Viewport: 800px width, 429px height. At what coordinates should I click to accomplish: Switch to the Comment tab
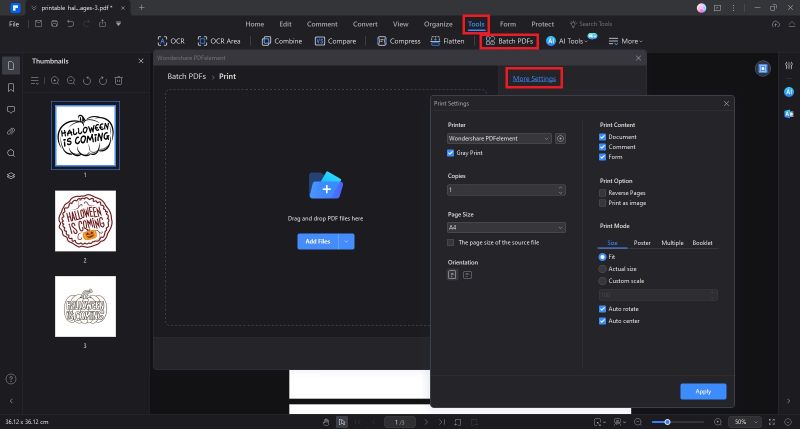(x=322, y=24)
